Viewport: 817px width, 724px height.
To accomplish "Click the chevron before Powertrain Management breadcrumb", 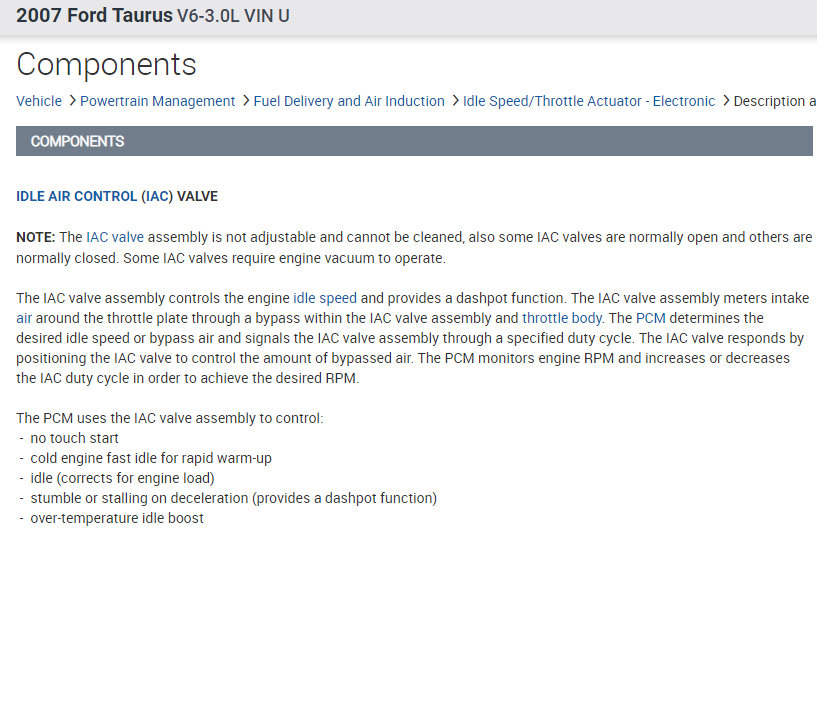I will pyautogui.click(x=72, y=101).
